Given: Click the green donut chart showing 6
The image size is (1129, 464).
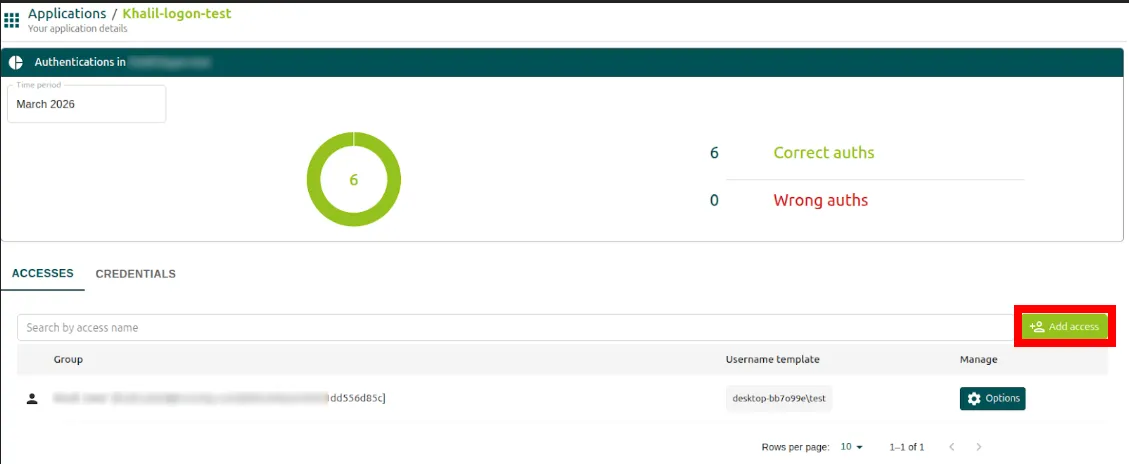Looking at the screenshot, I should [x=354, y=179].
